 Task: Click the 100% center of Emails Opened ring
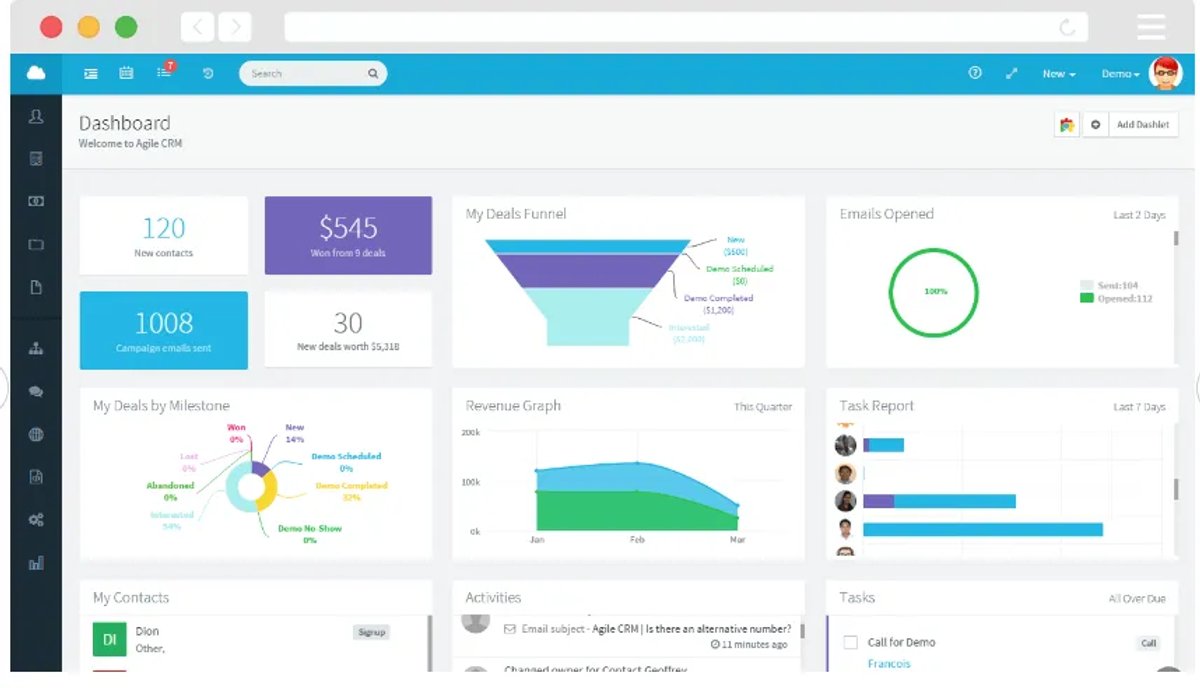(x=935, y=291)
